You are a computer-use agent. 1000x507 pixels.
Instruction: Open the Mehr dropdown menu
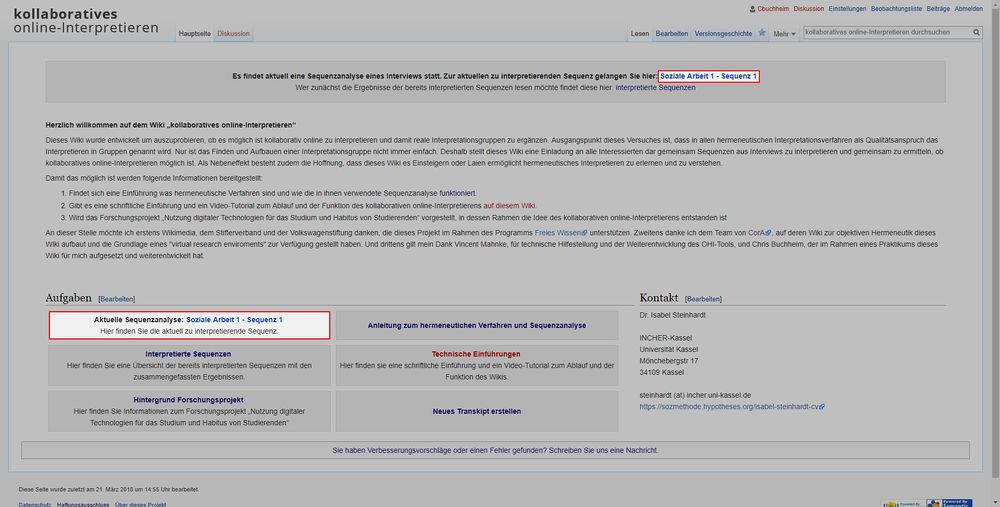click(x=784, y=34)
